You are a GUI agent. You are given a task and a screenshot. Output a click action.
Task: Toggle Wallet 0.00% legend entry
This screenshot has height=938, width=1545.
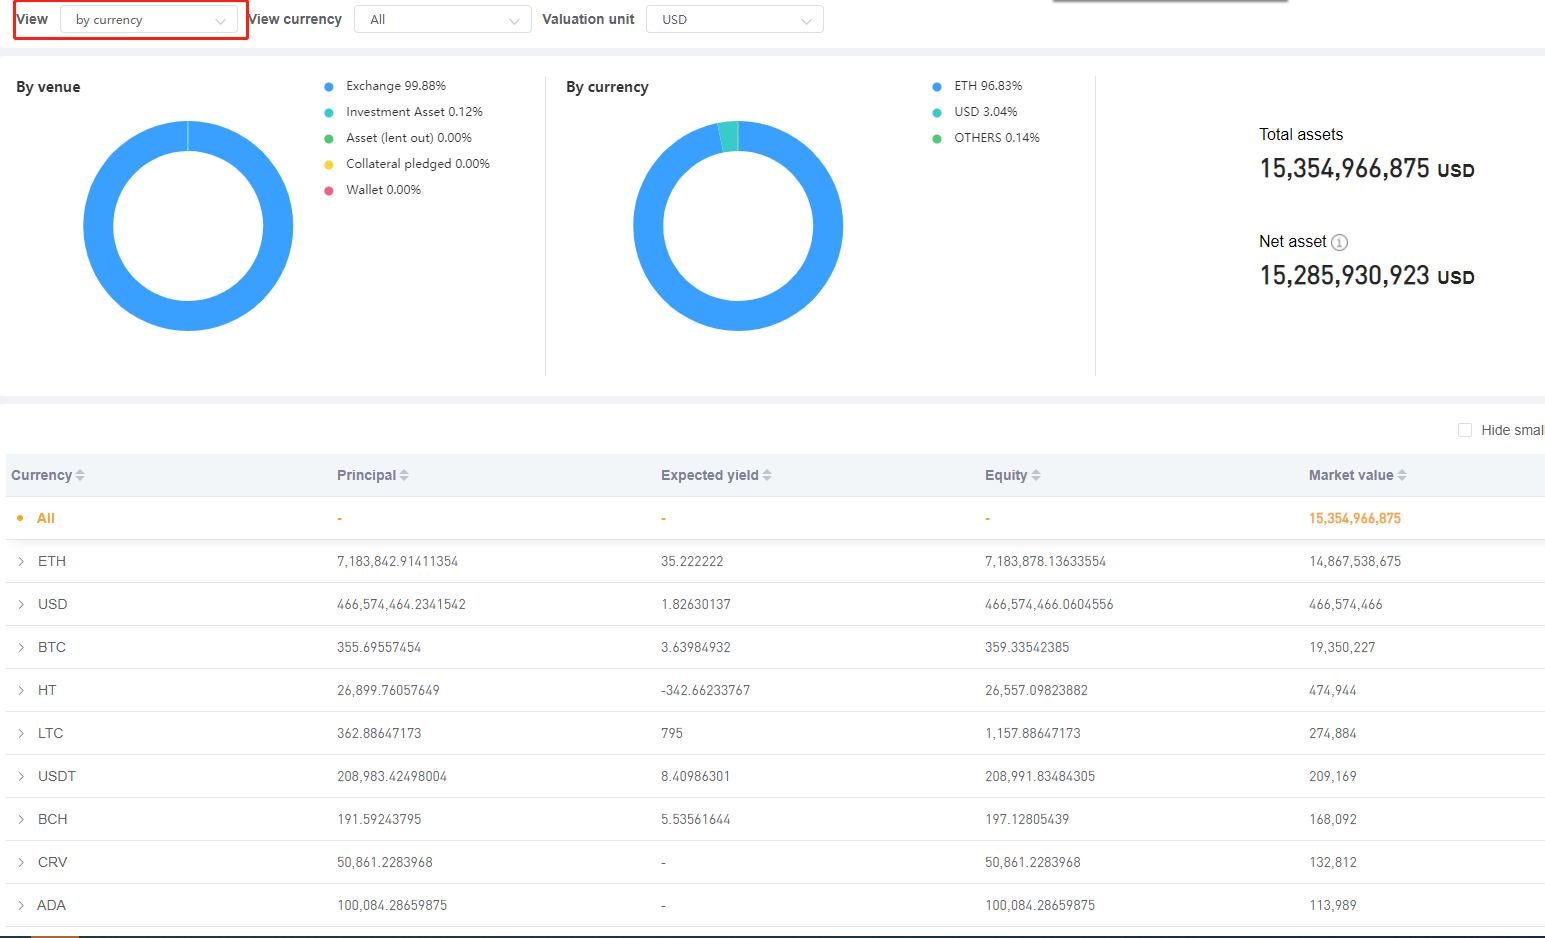point(372,190)
